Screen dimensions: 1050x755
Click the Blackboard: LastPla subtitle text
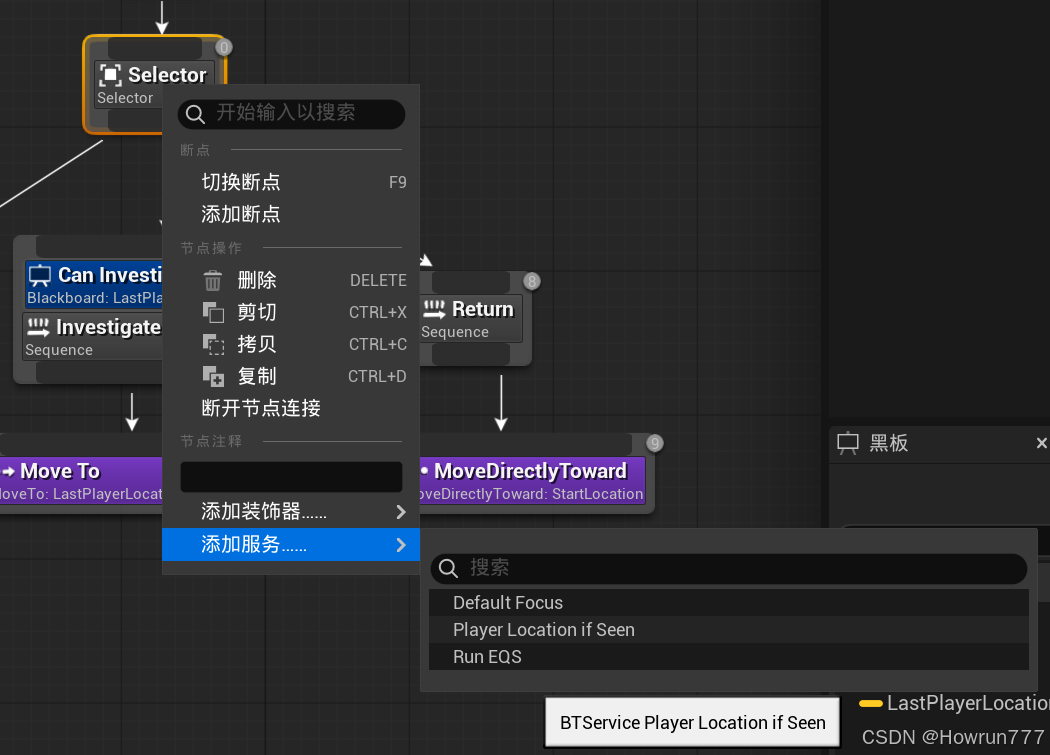(94, 298)
